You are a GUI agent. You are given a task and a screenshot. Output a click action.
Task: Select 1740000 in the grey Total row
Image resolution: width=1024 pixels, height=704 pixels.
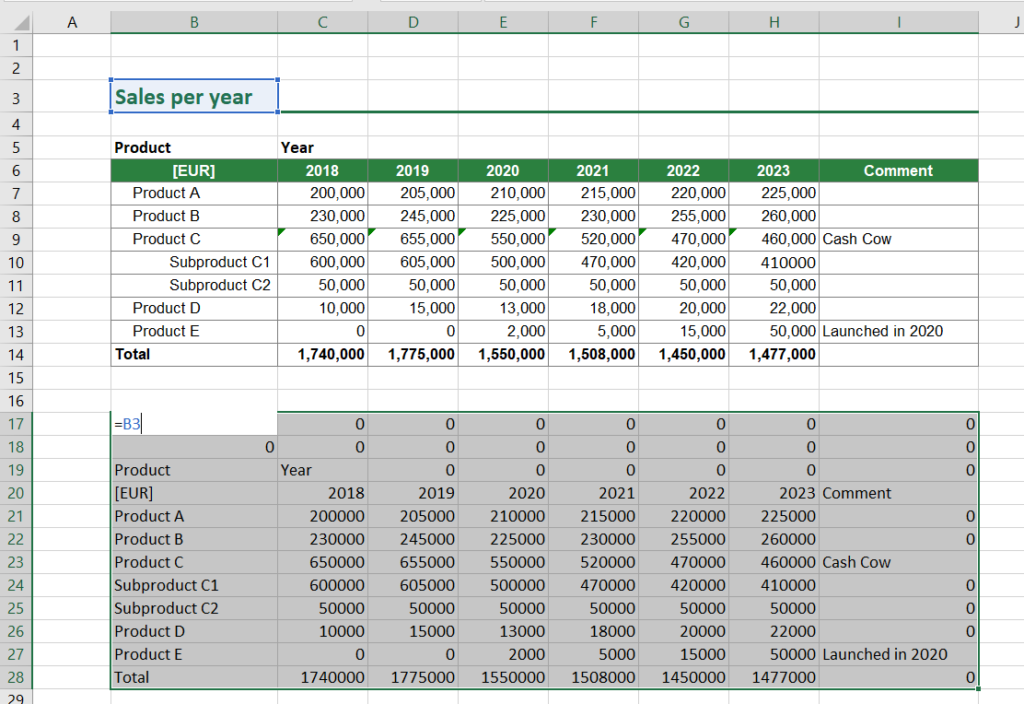(333, 677)
